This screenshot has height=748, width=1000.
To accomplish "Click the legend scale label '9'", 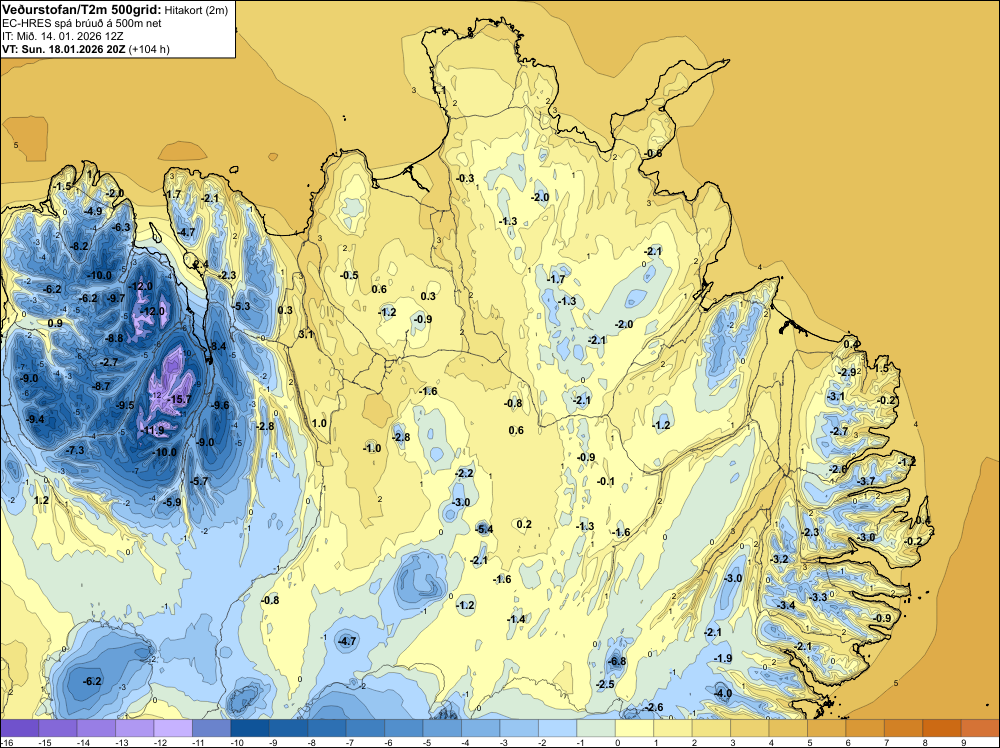I will 964,742.
